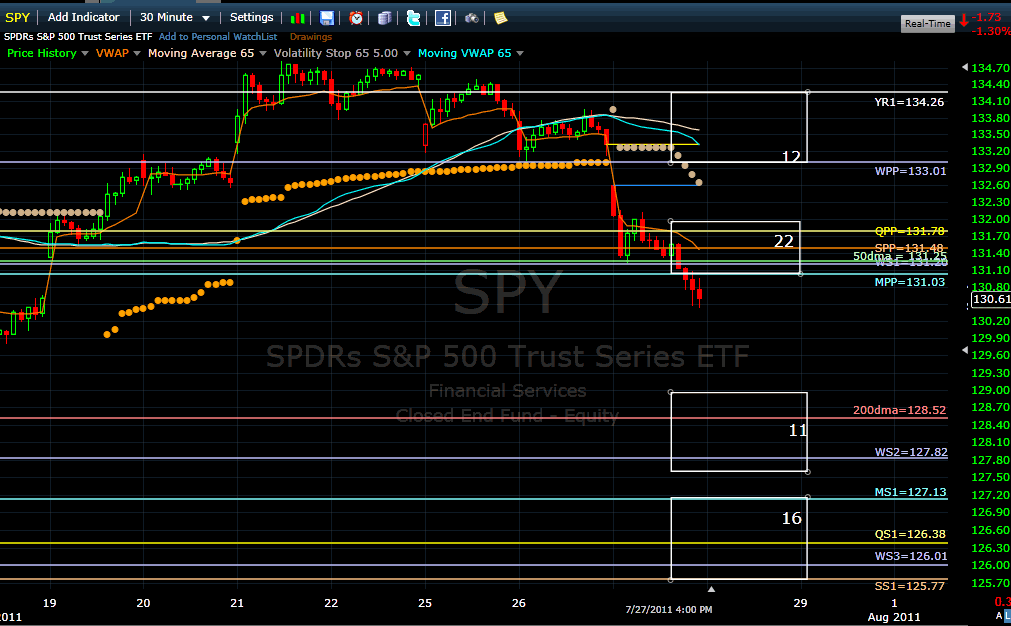Viewport: 1011px width, 626px height.
Task: Open the alarm clock alerts icon
Action: (x=356, y=18)
